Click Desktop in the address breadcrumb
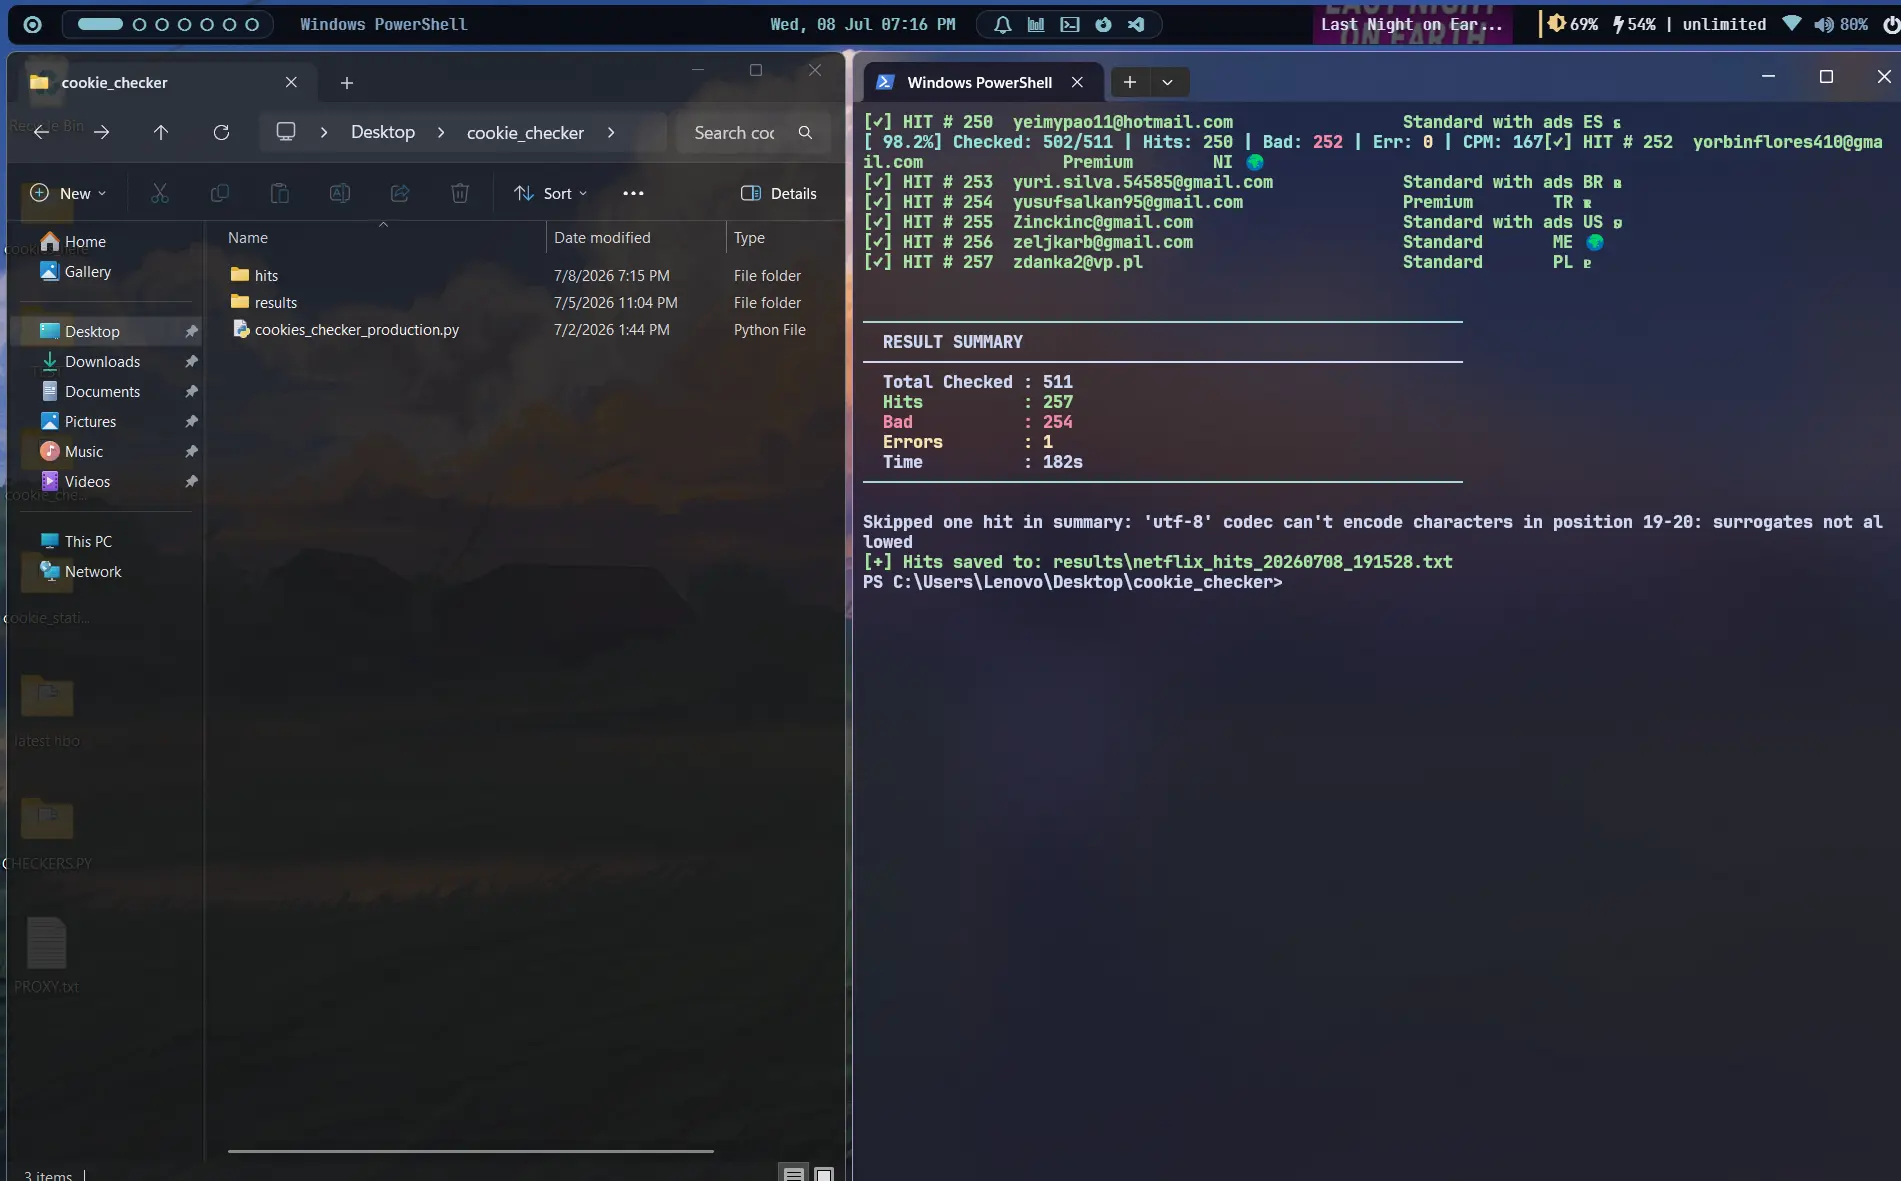The image size is (1901, 1181). click(x=383, y=132)
